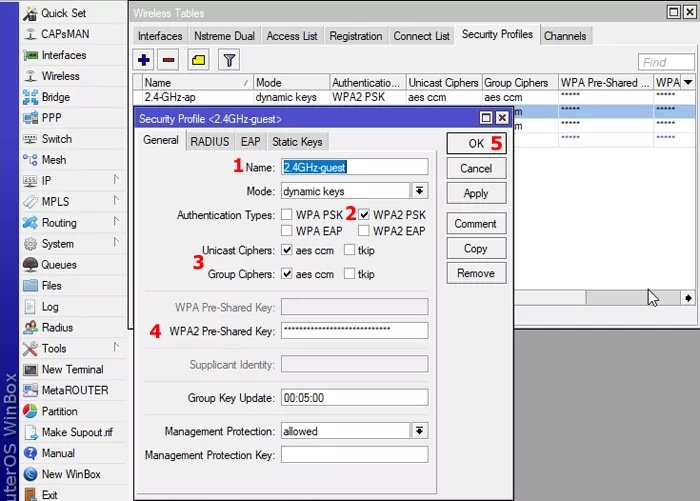Switch to the Registration tab
This screenshot has width=700, height=501.
[x=356, y=36]
